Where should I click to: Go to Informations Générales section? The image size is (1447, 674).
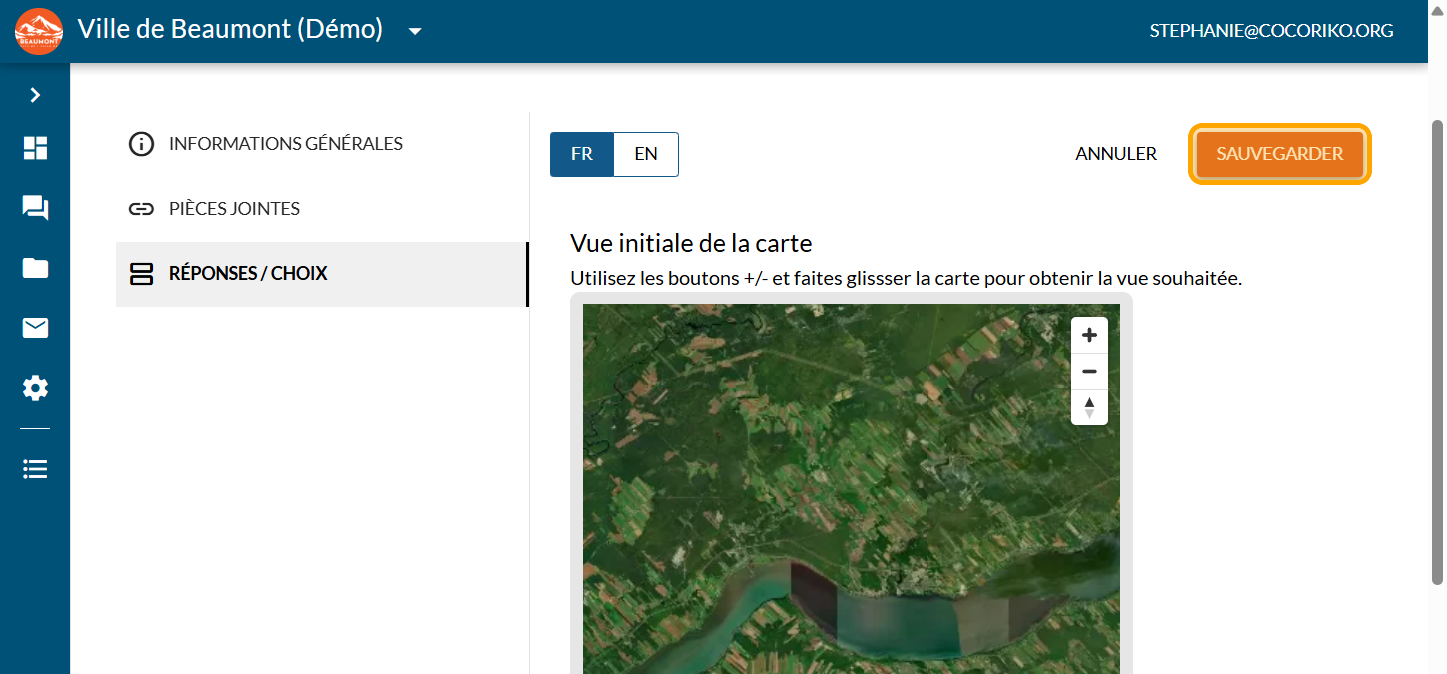285,144
